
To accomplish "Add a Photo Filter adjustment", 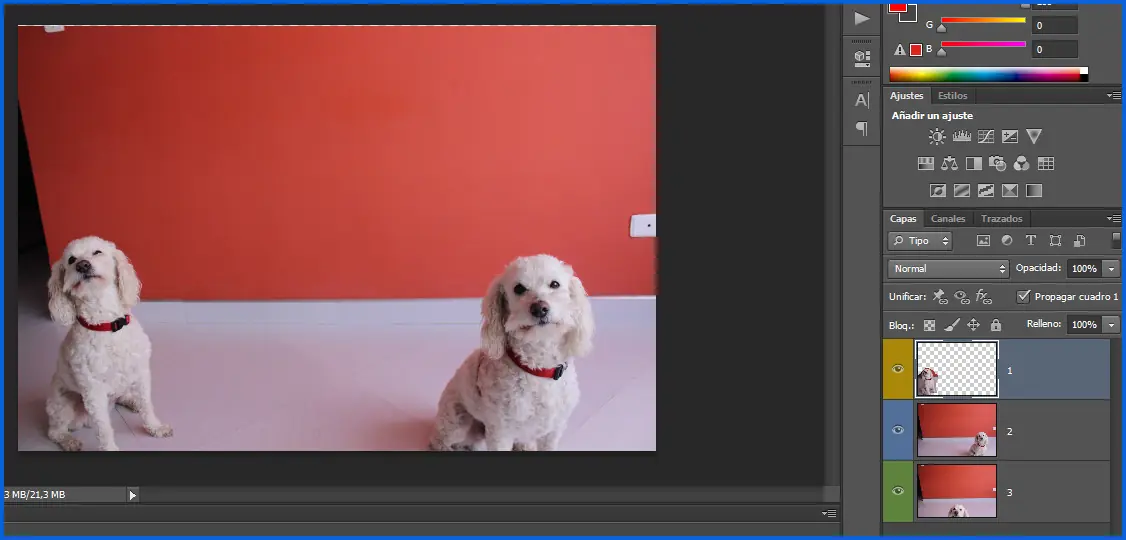I will pos(997,164).
